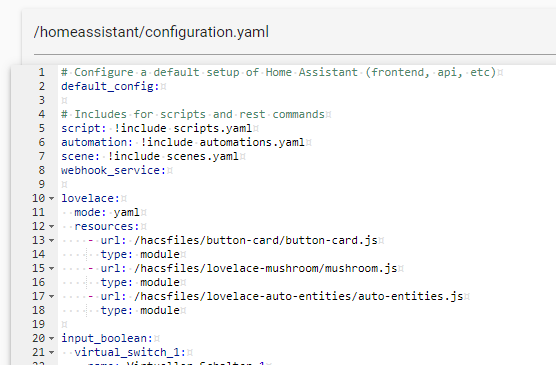Click the 'script: !include scripts.yaml' line

pos(156,128)
